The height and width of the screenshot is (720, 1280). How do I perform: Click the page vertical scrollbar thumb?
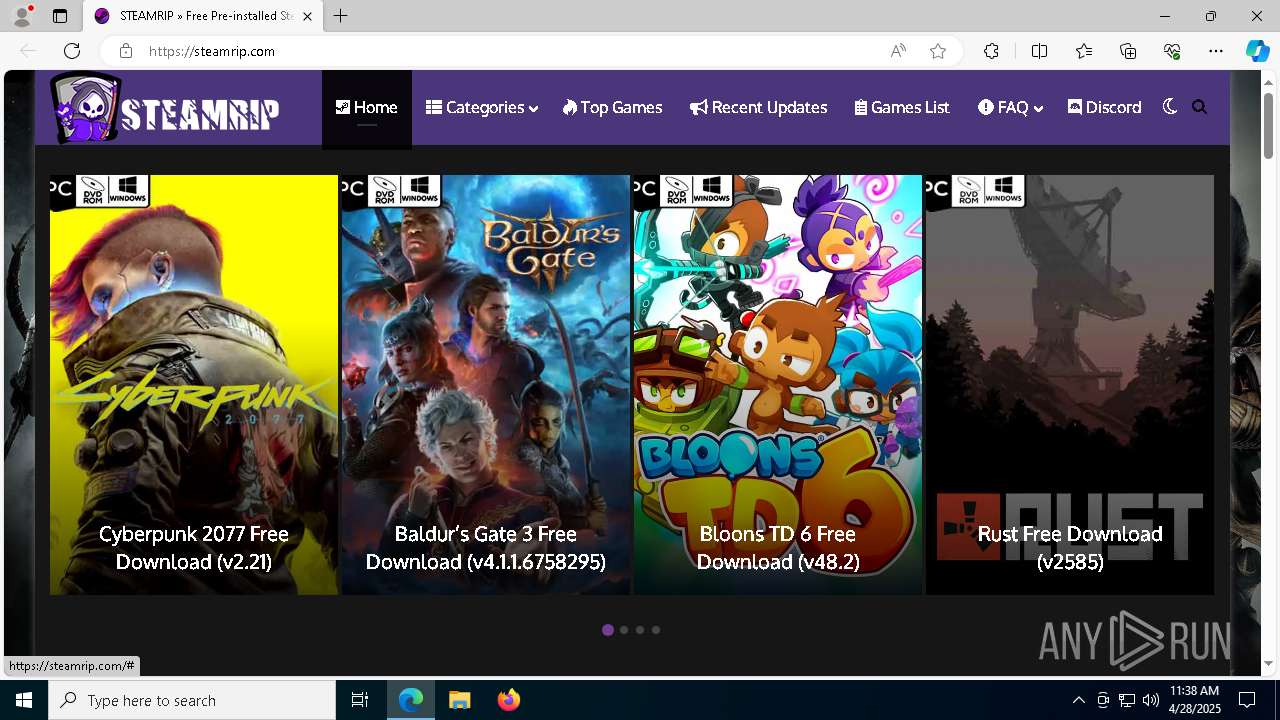[1268, 125]
